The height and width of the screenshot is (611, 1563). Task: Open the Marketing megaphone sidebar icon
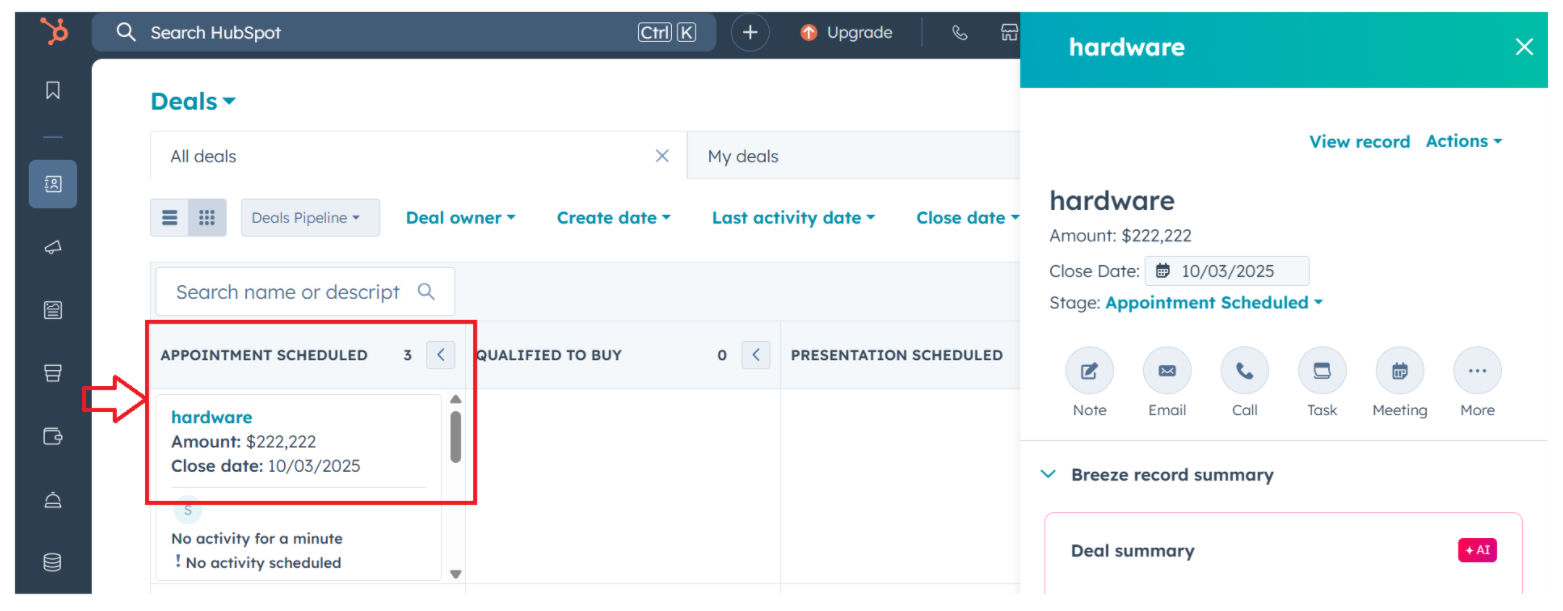coord(53,247)
